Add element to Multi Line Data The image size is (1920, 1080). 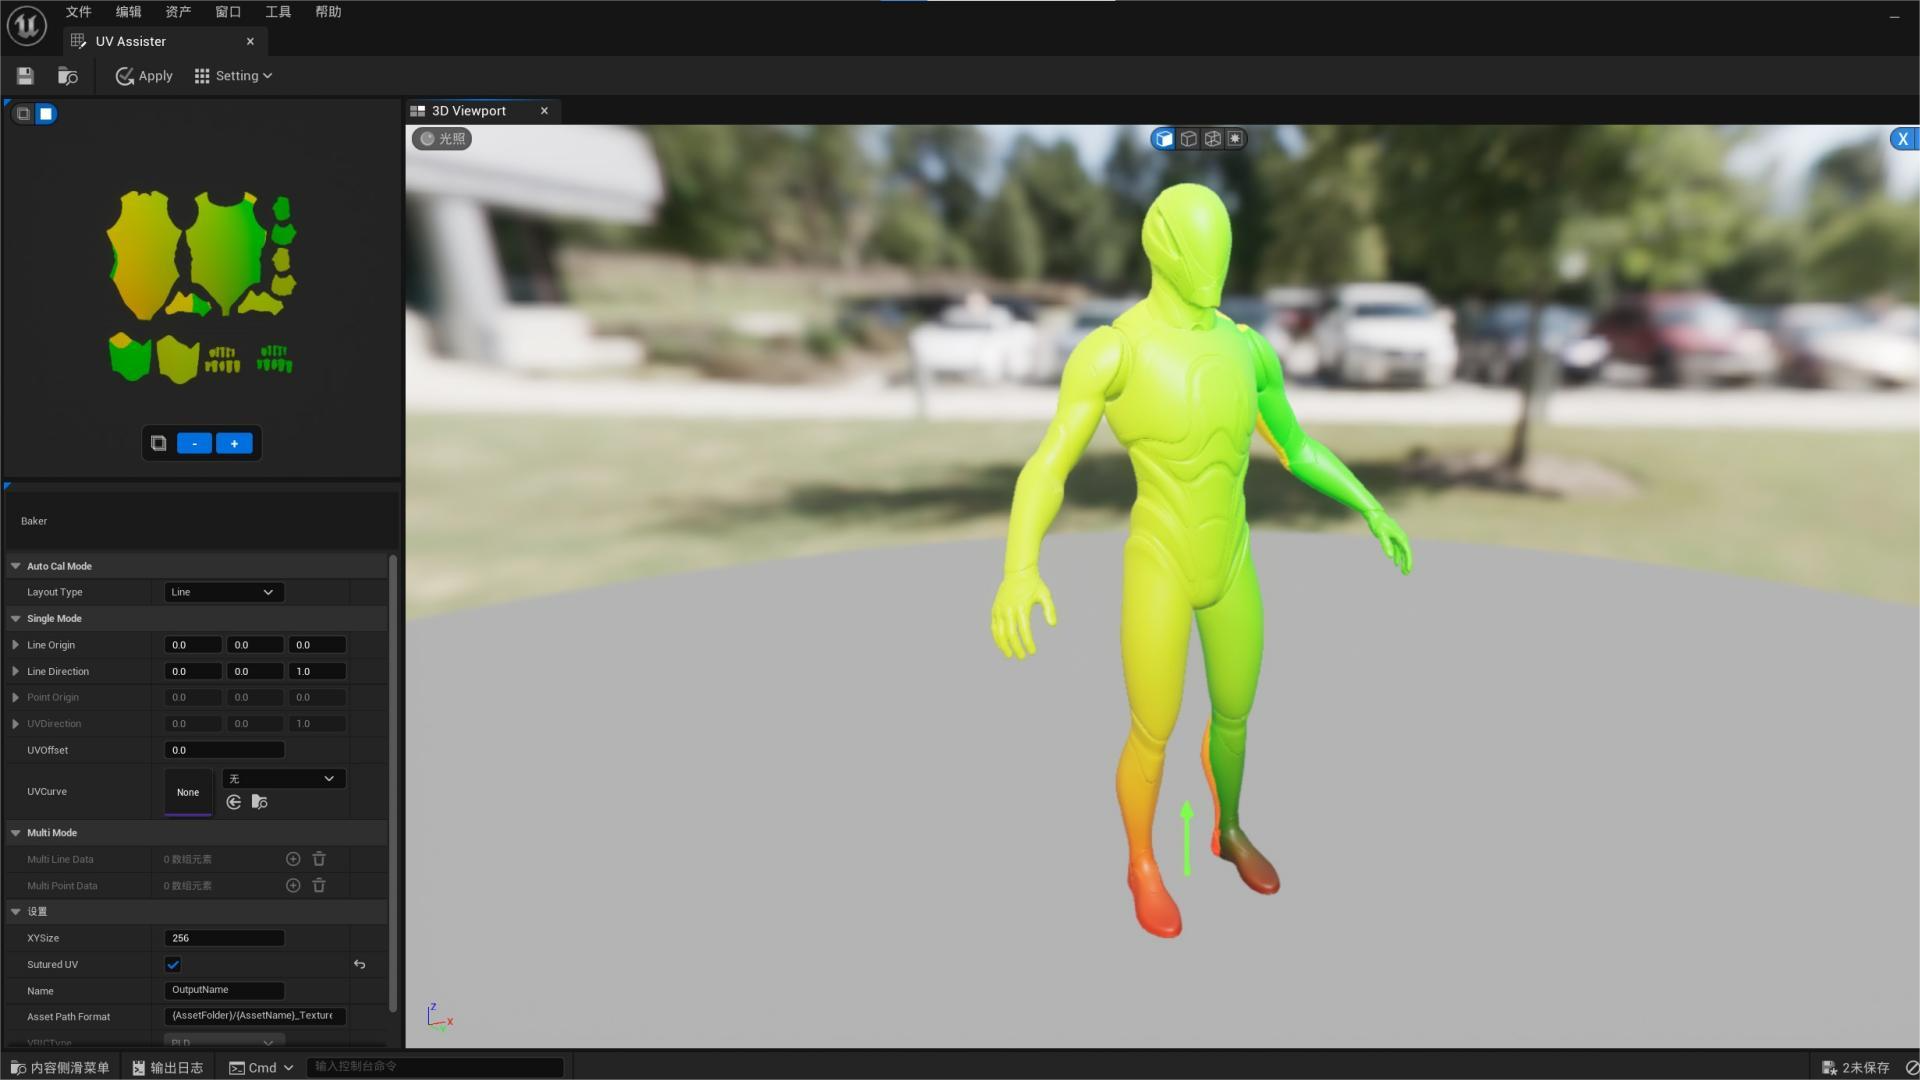pos(293,859)
